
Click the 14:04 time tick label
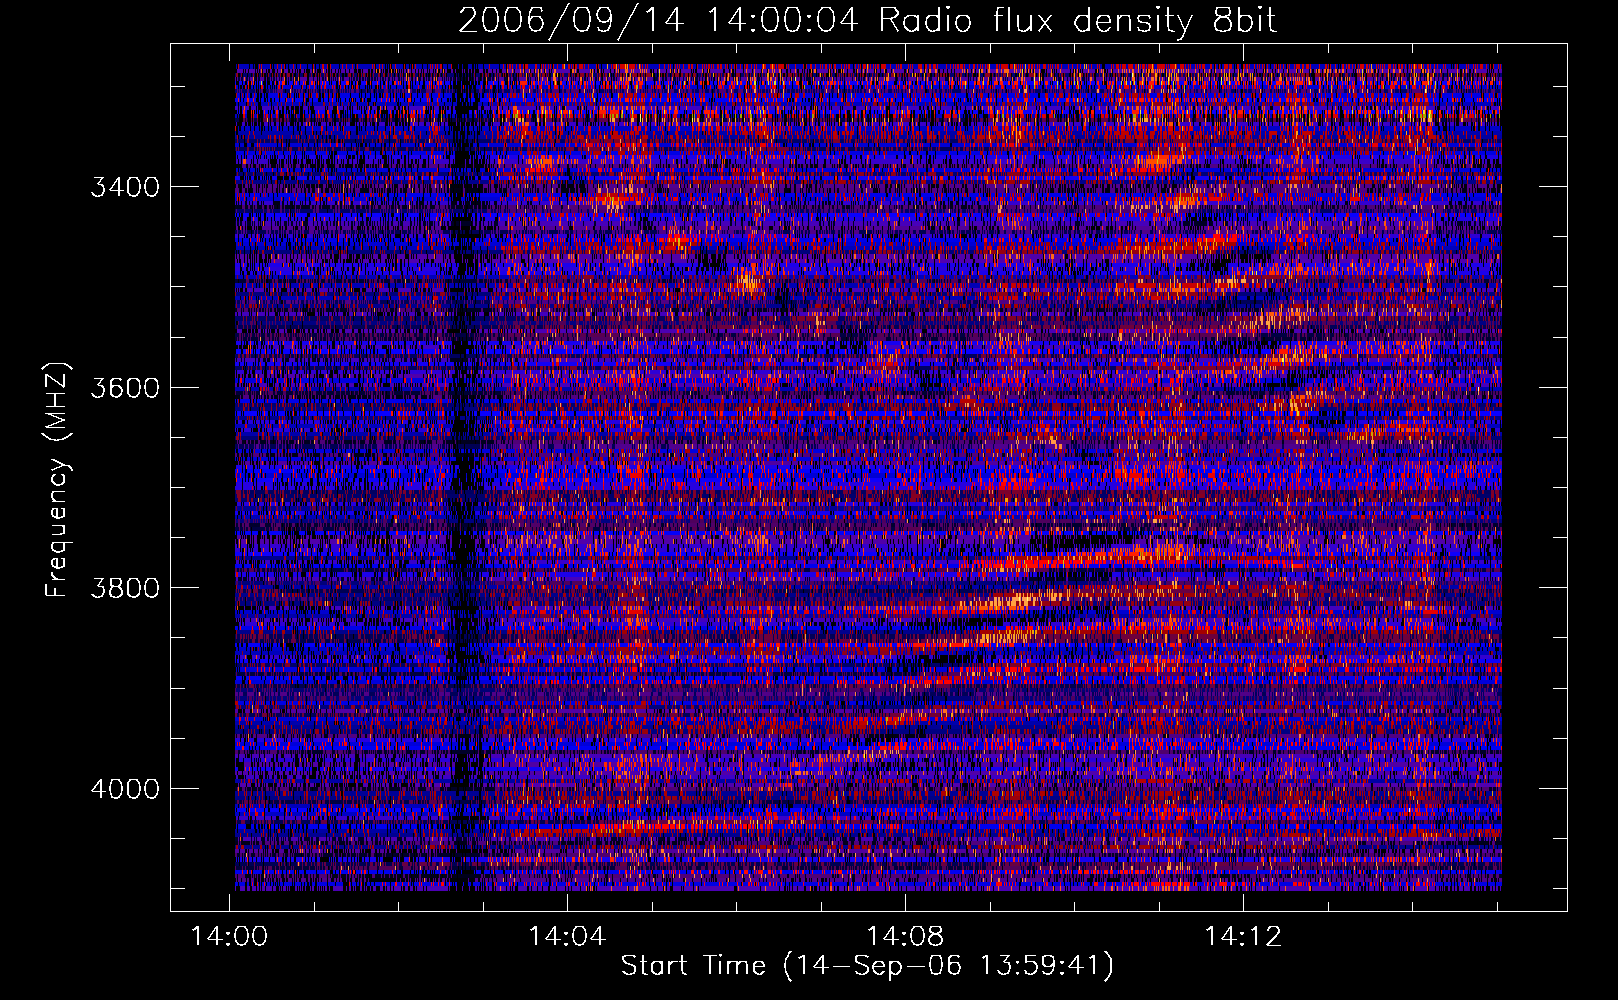coord(568,937)
